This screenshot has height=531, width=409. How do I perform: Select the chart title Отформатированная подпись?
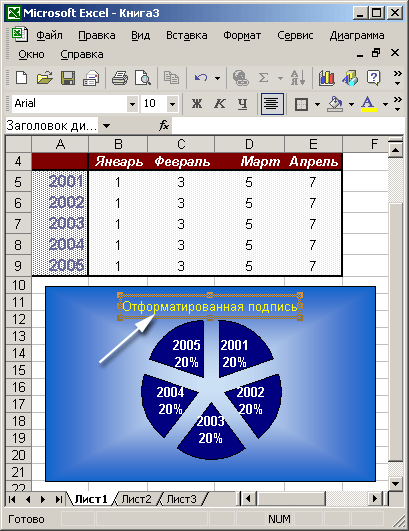pos(210,306)
